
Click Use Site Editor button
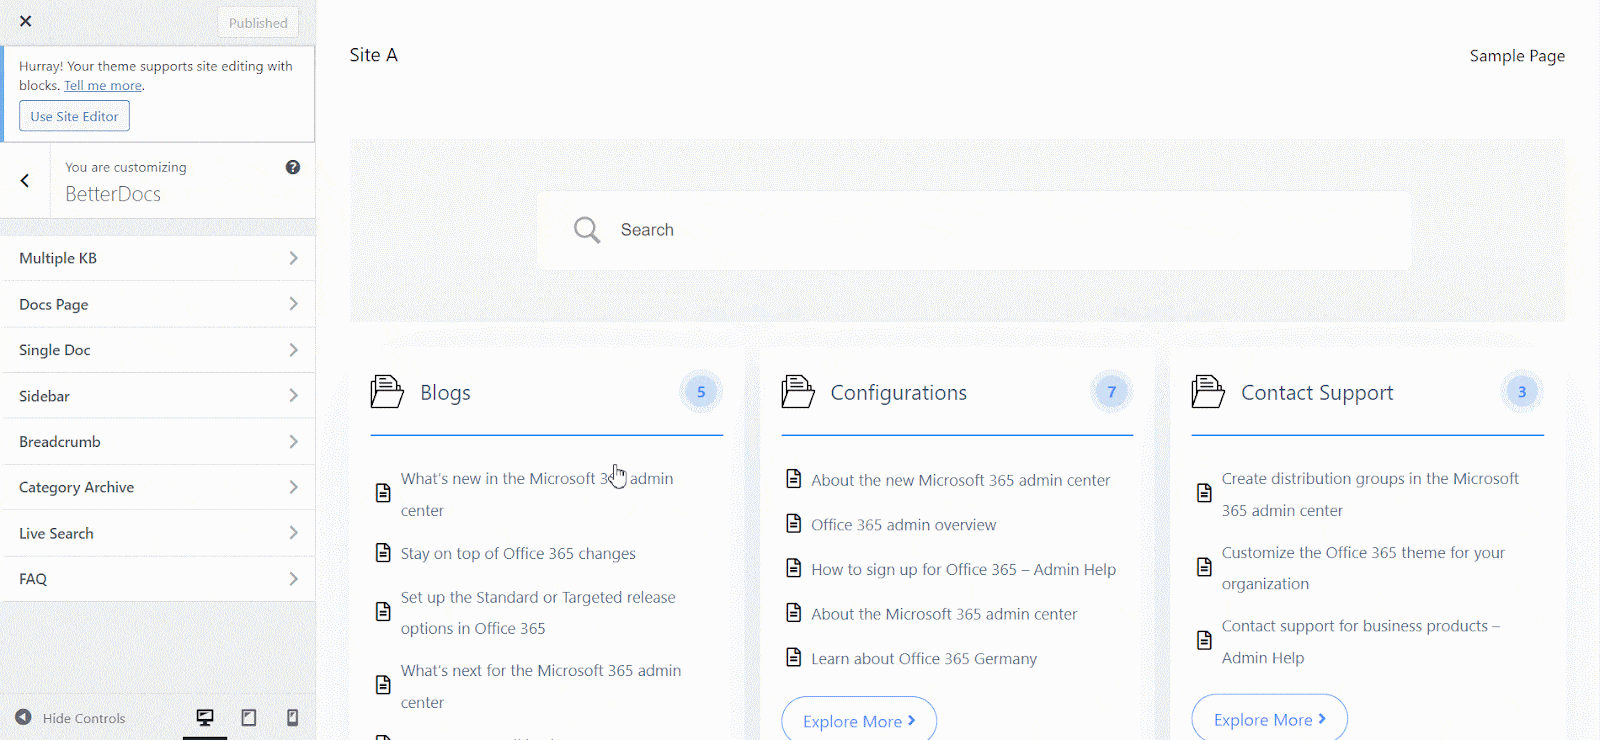[x=74, y=116]
